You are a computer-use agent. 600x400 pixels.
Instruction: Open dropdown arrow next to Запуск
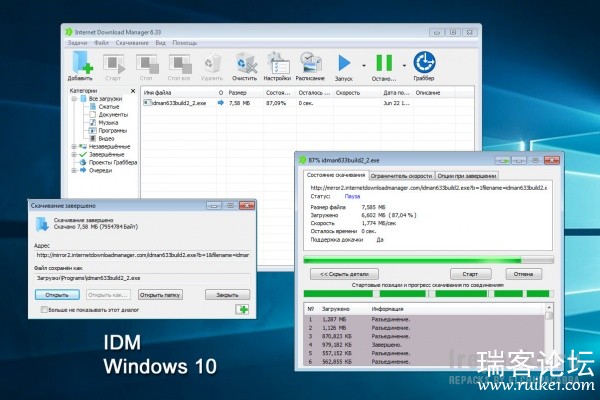tap(364, 66)
